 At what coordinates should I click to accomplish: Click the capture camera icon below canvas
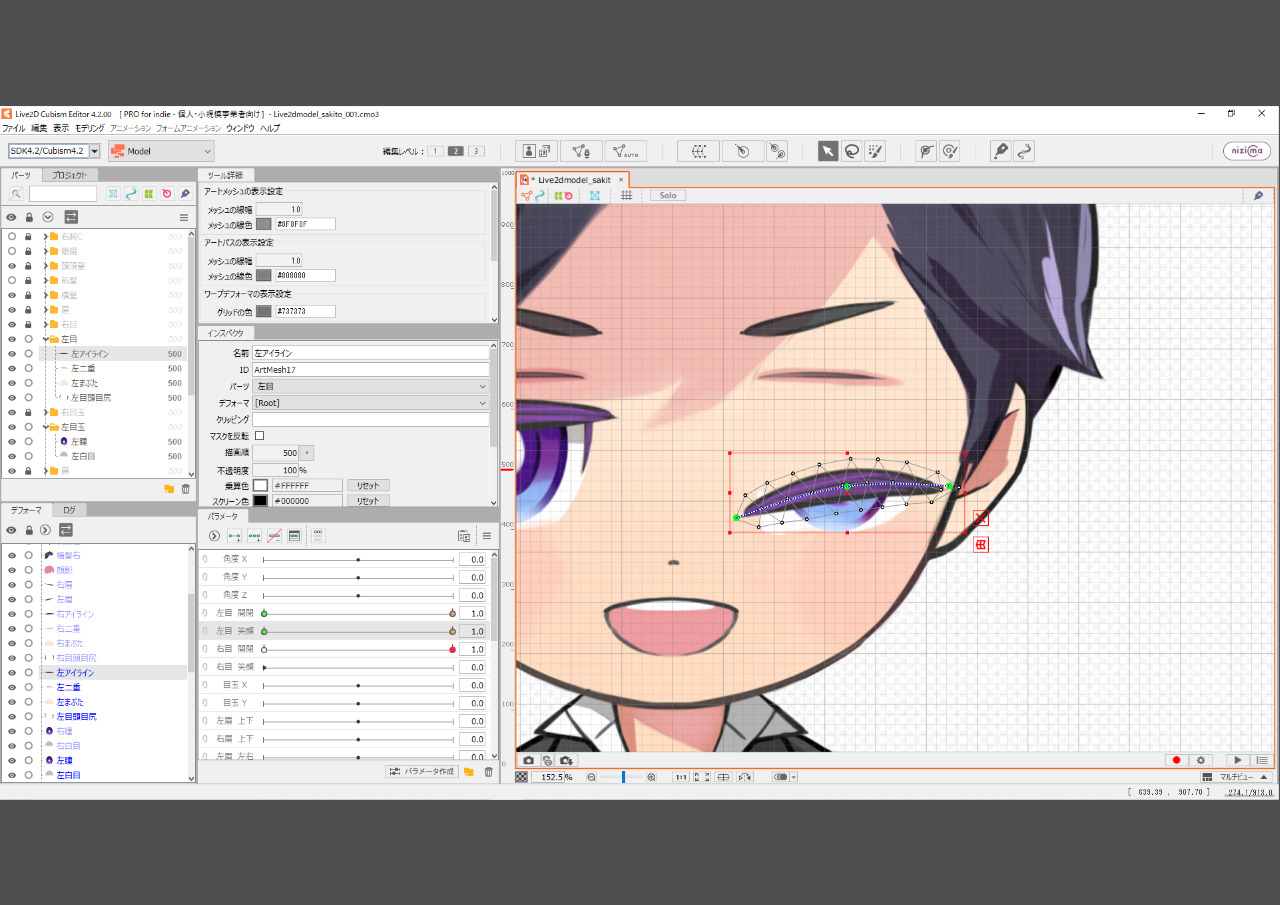tap(529, 760)
